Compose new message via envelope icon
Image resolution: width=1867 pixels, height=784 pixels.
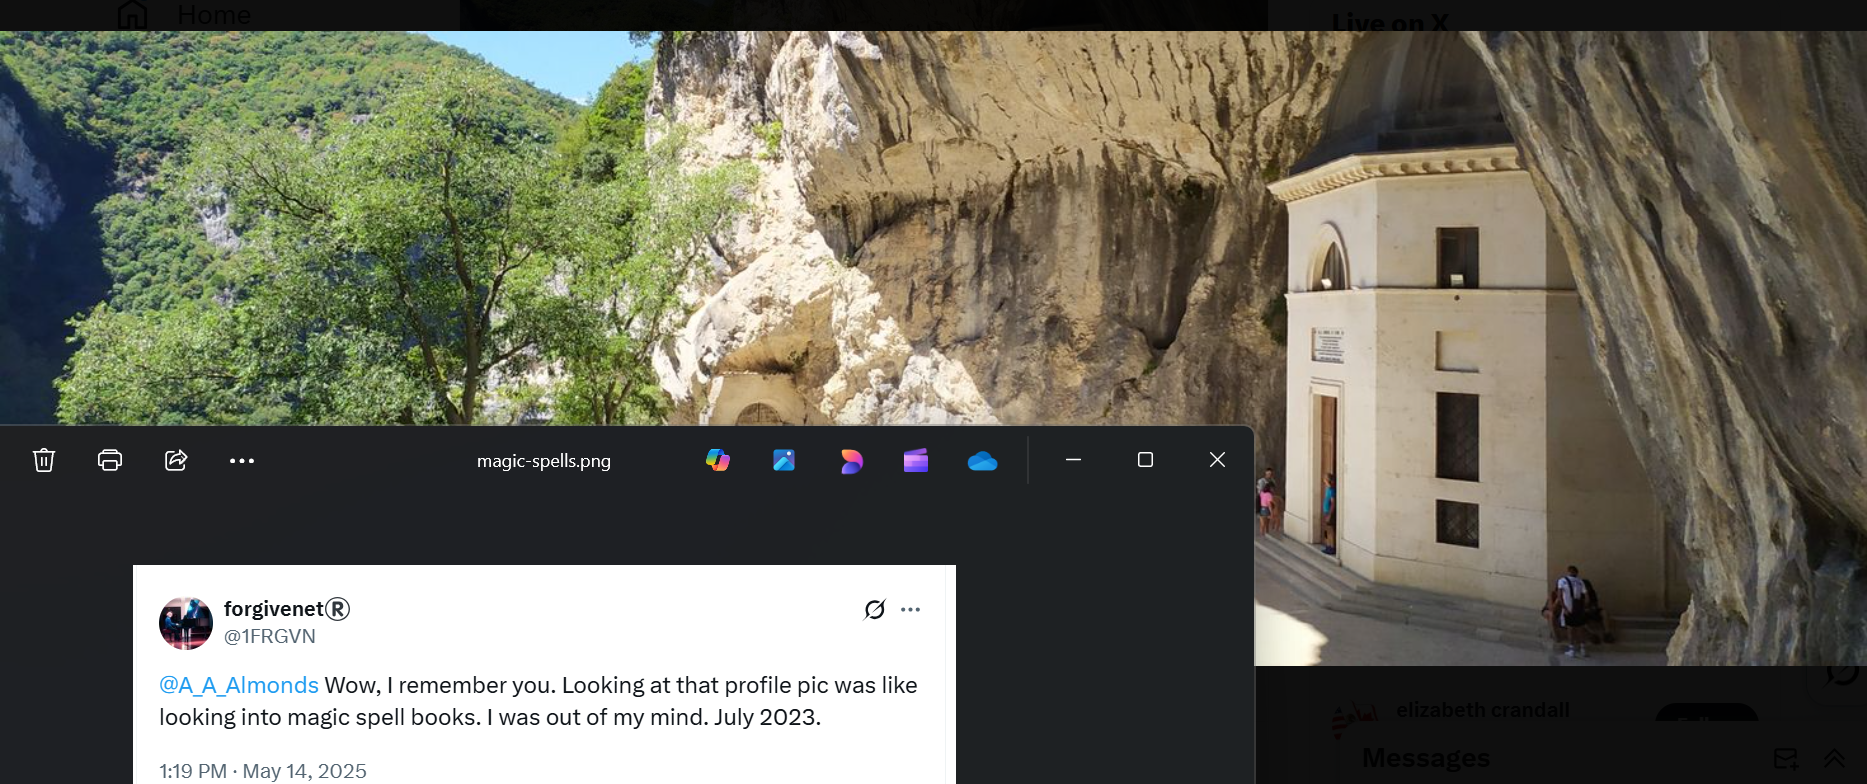[1786, 758]
